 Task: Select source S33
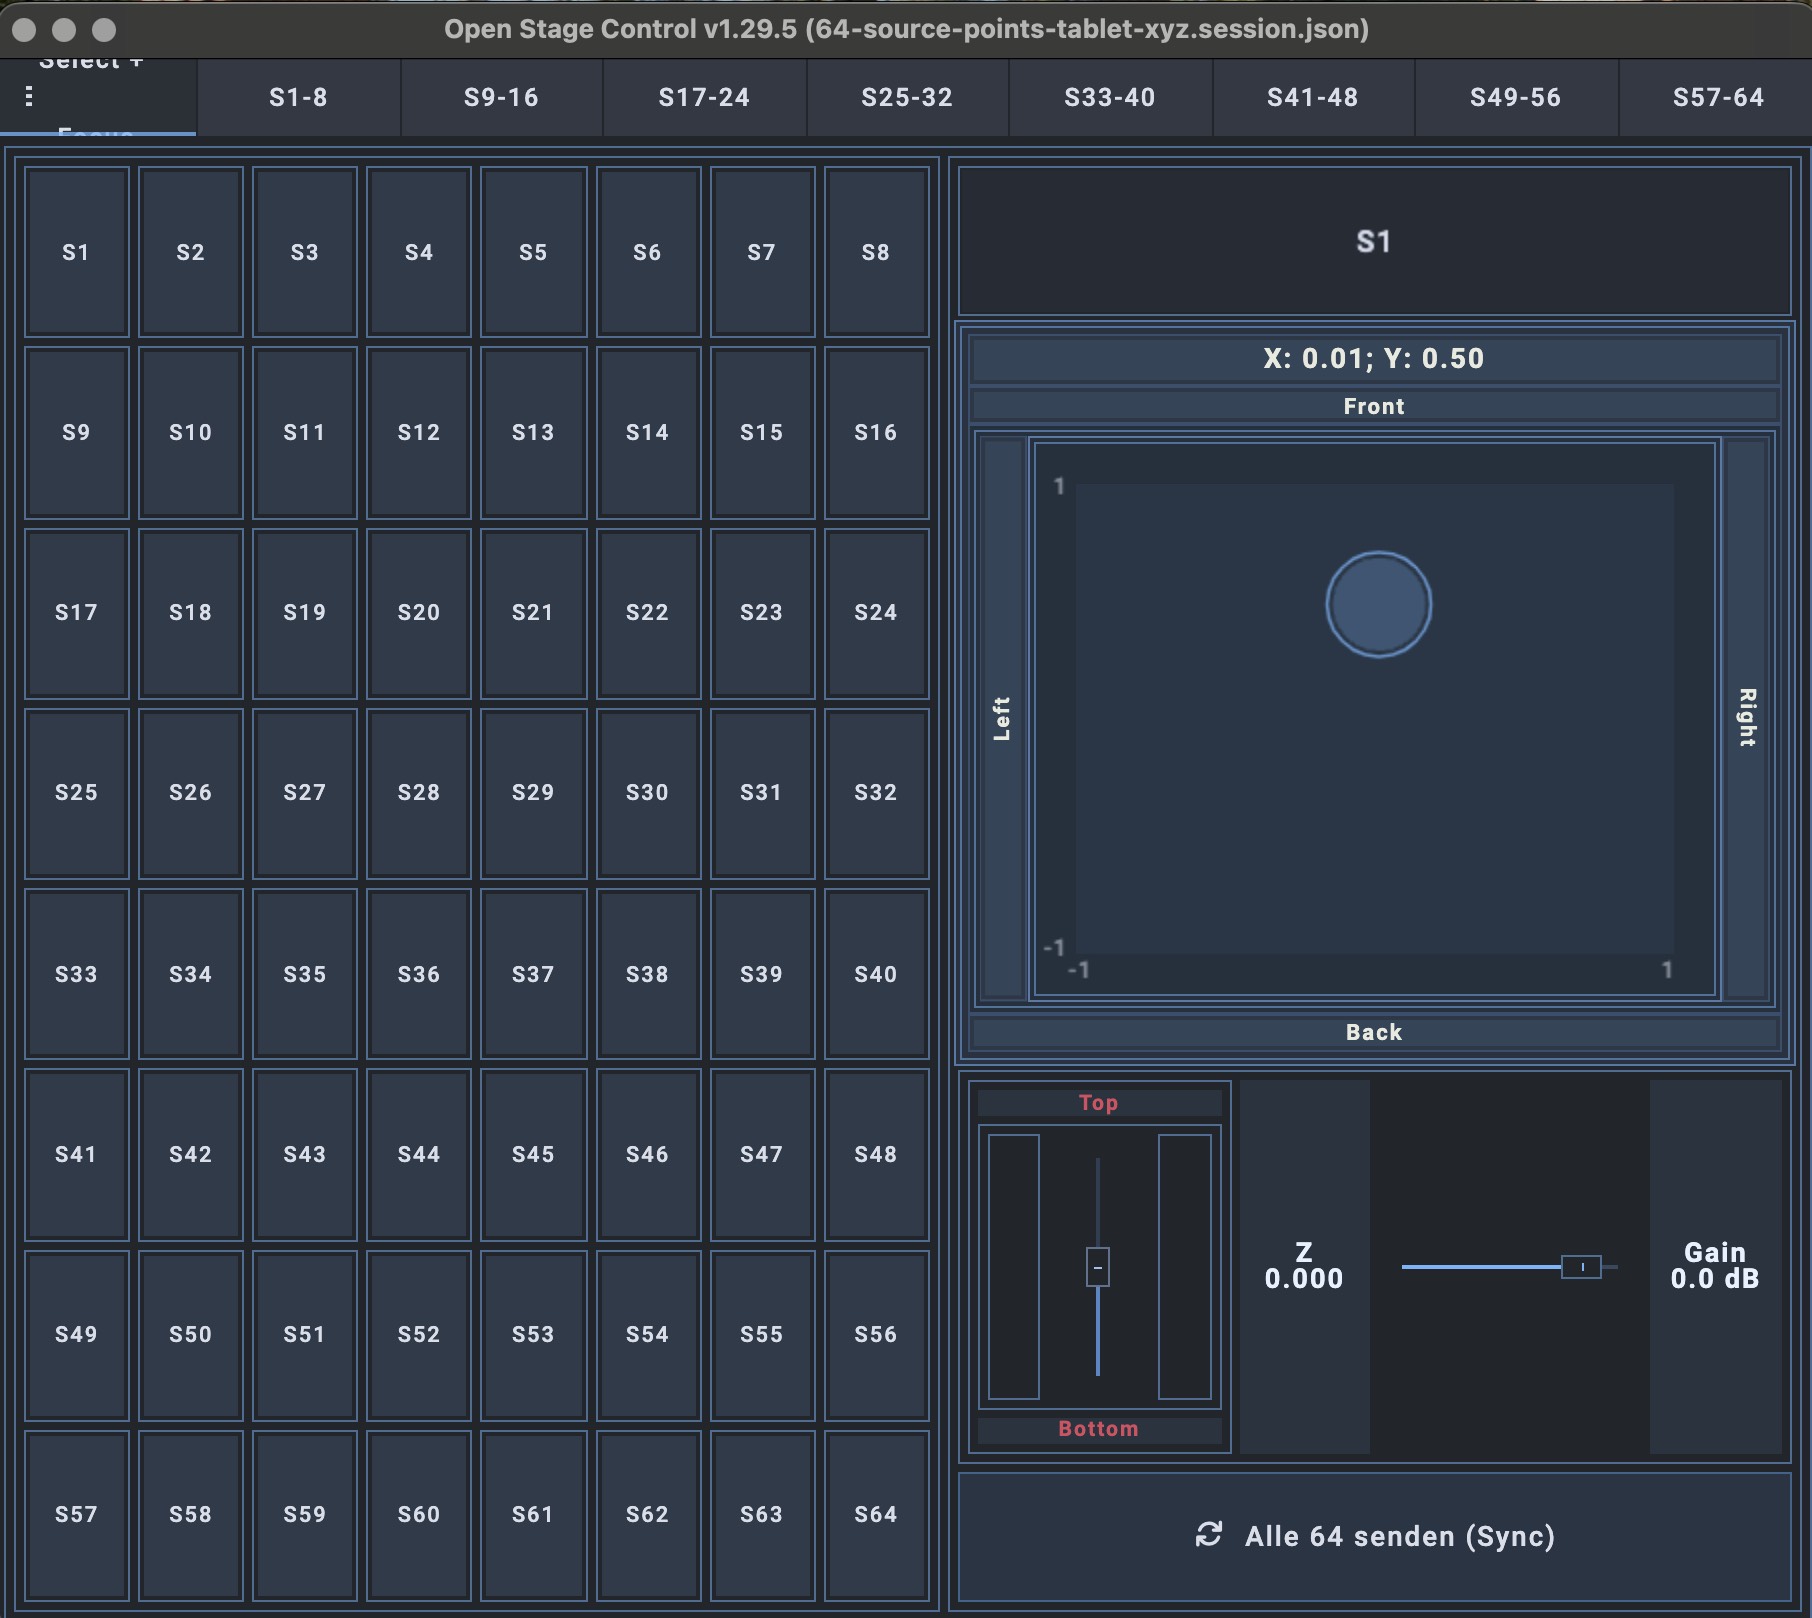point(77,973)
